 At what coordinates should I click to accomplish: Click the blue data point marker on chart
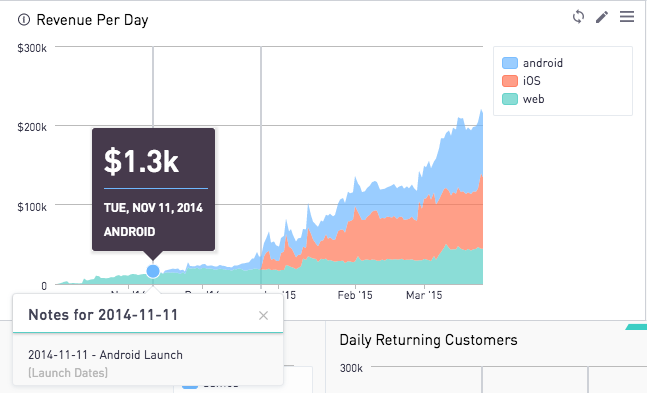click(x=153, y=271)
